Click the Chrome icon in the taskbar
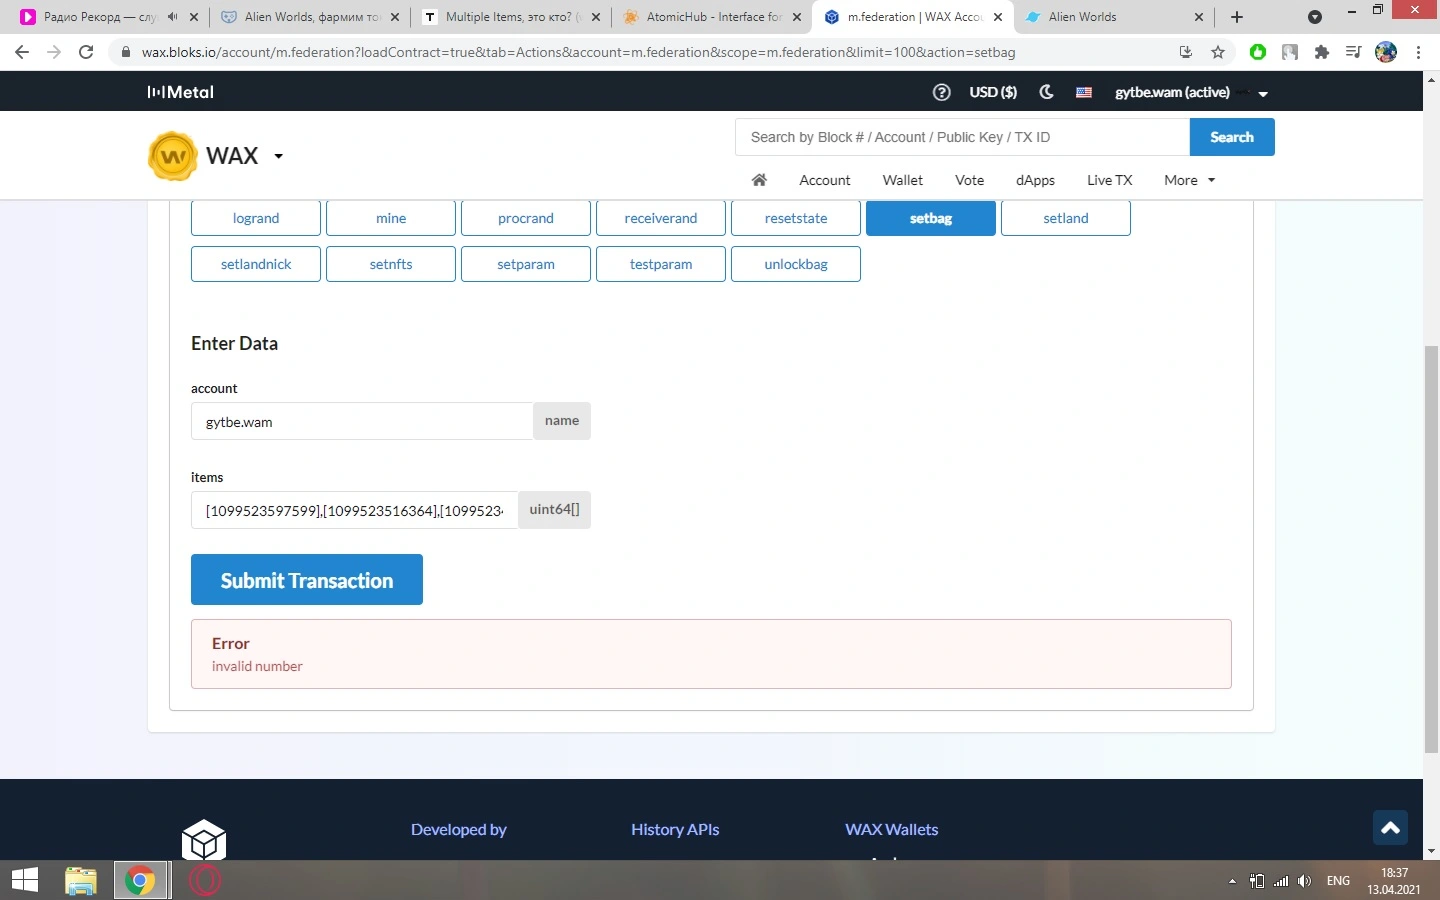This screenshot has width=1440, height=900. [x=140, y=880]
